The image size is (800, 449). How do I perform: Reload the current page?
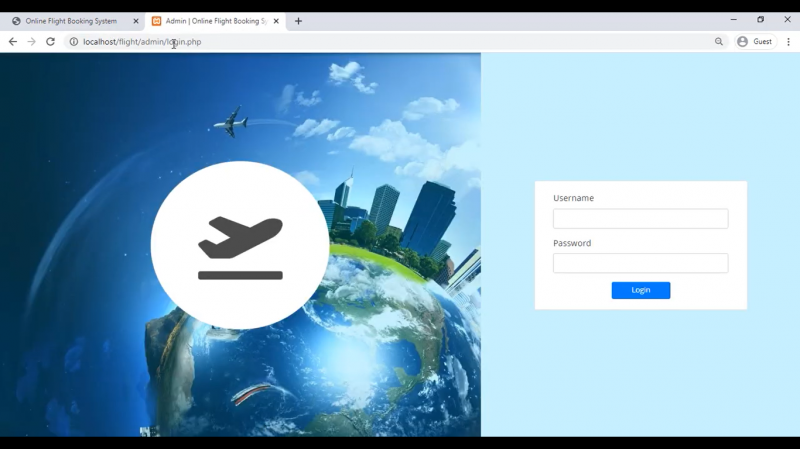(x=51, y=42)
